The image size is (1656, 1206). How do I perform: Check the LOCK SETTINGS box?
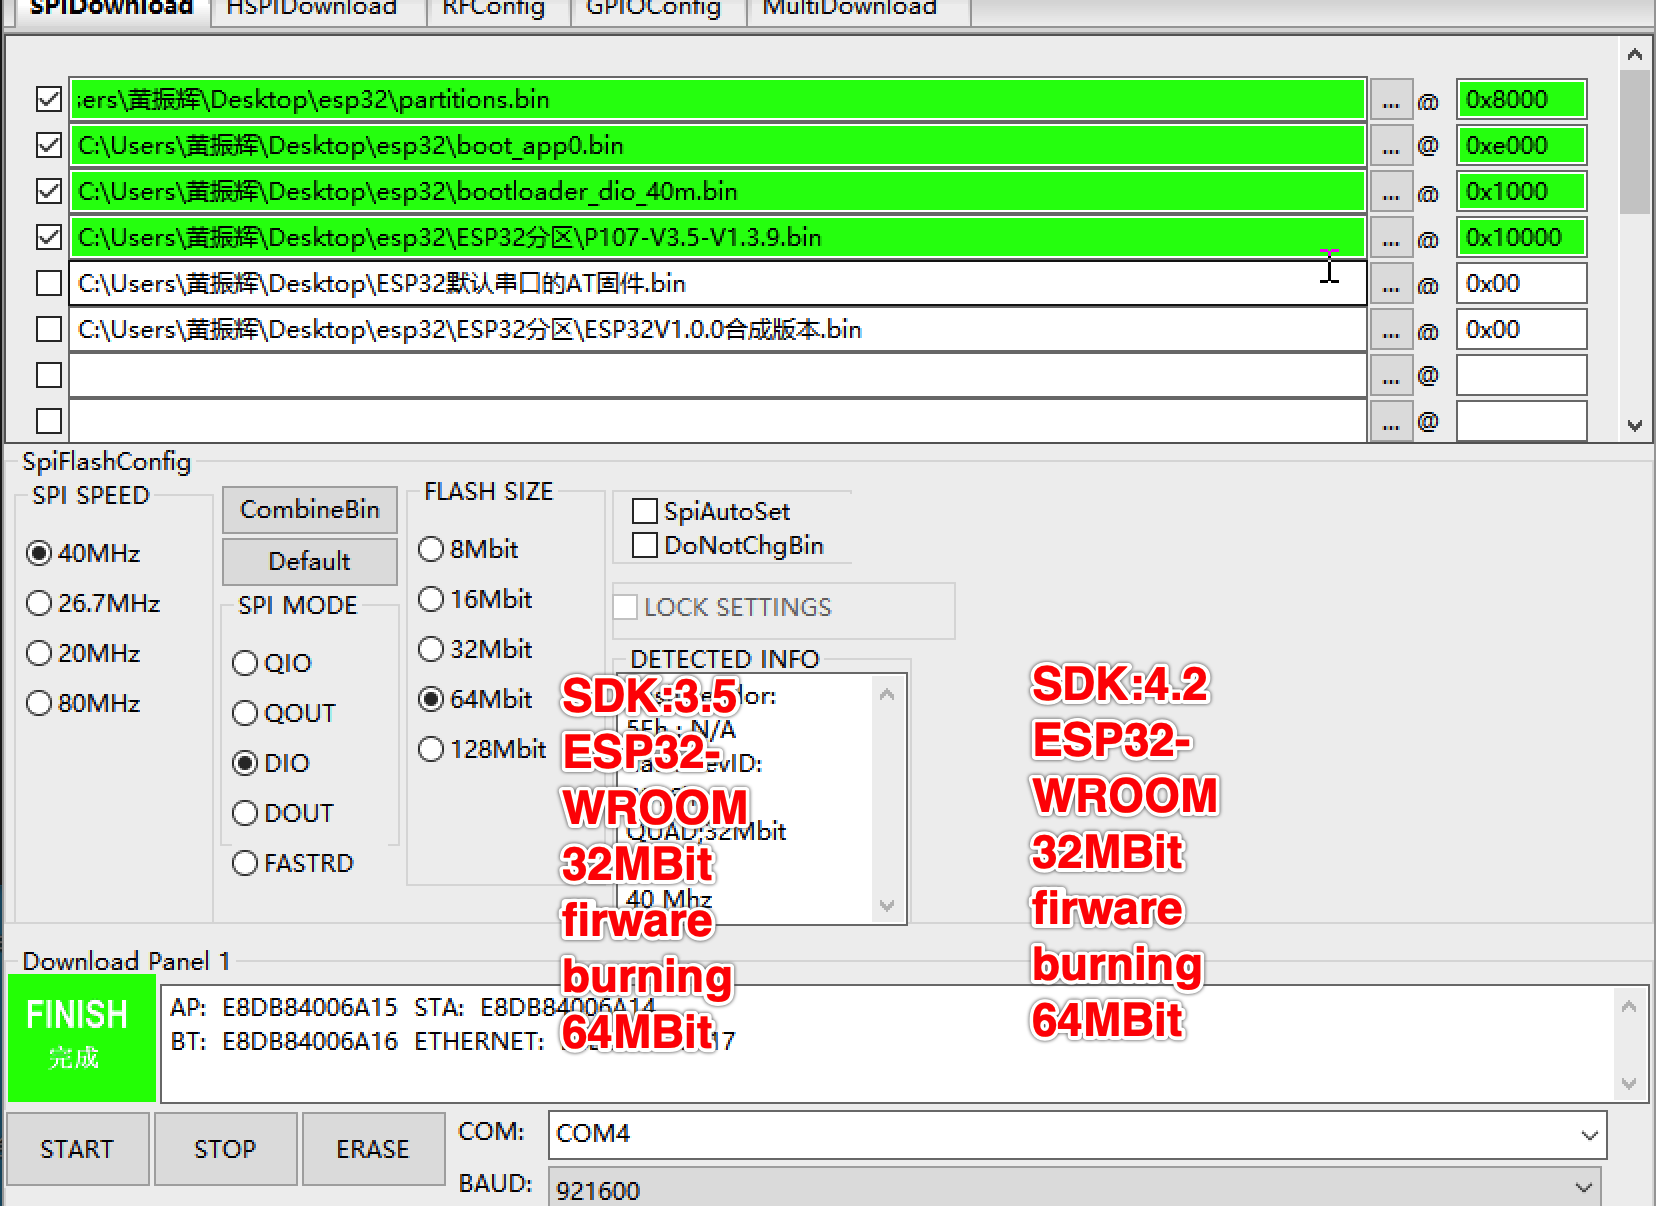[x=625, y=606]
